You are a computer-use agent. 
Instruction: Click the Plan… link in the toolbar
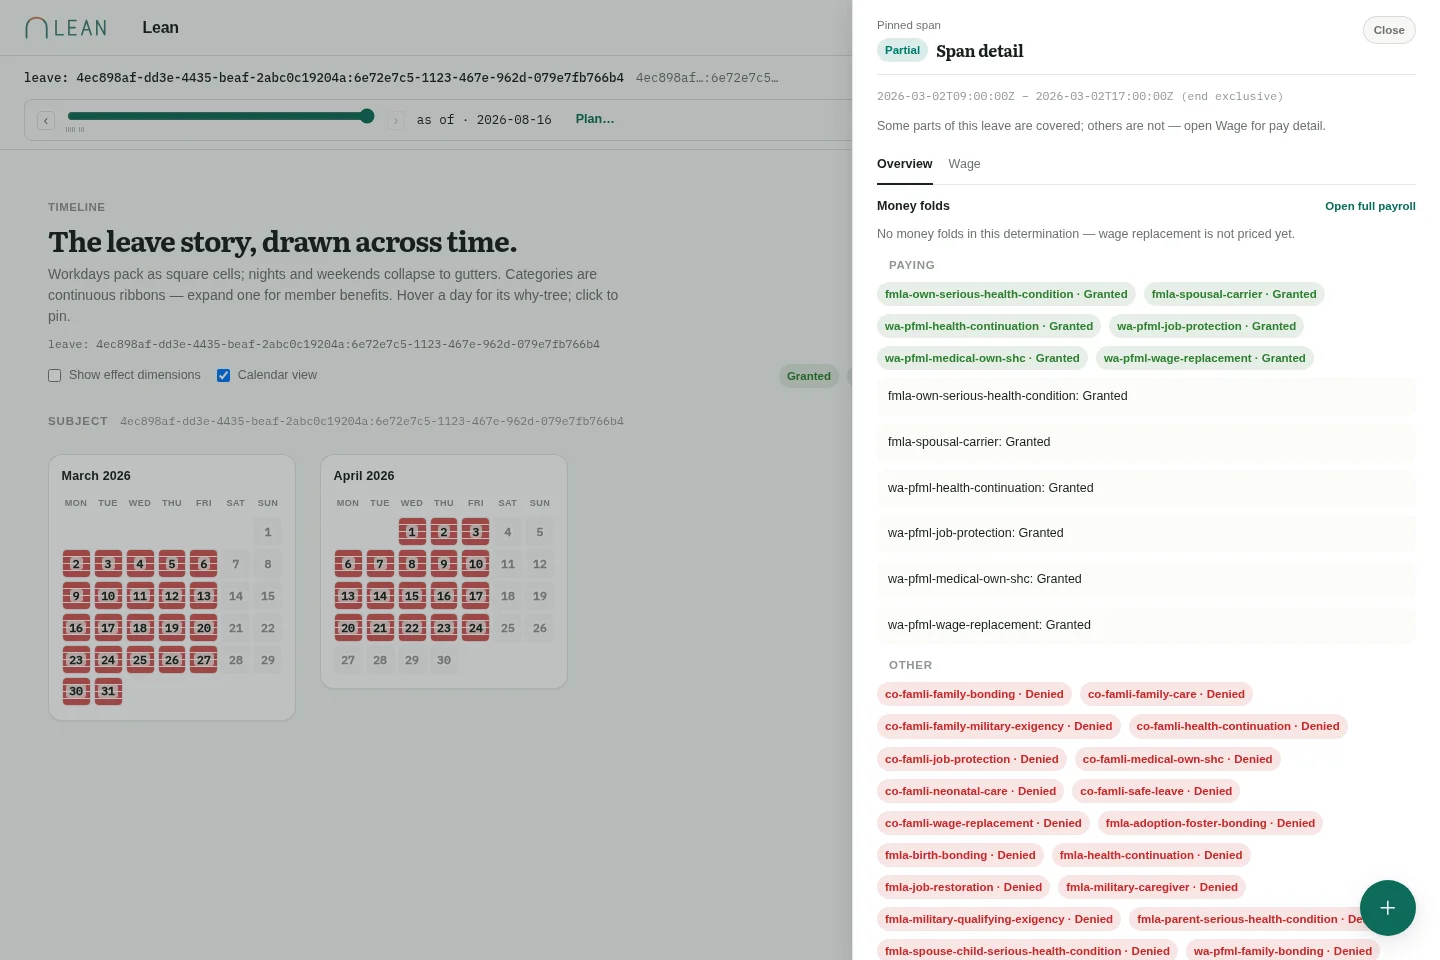click(x=595, y=119)
